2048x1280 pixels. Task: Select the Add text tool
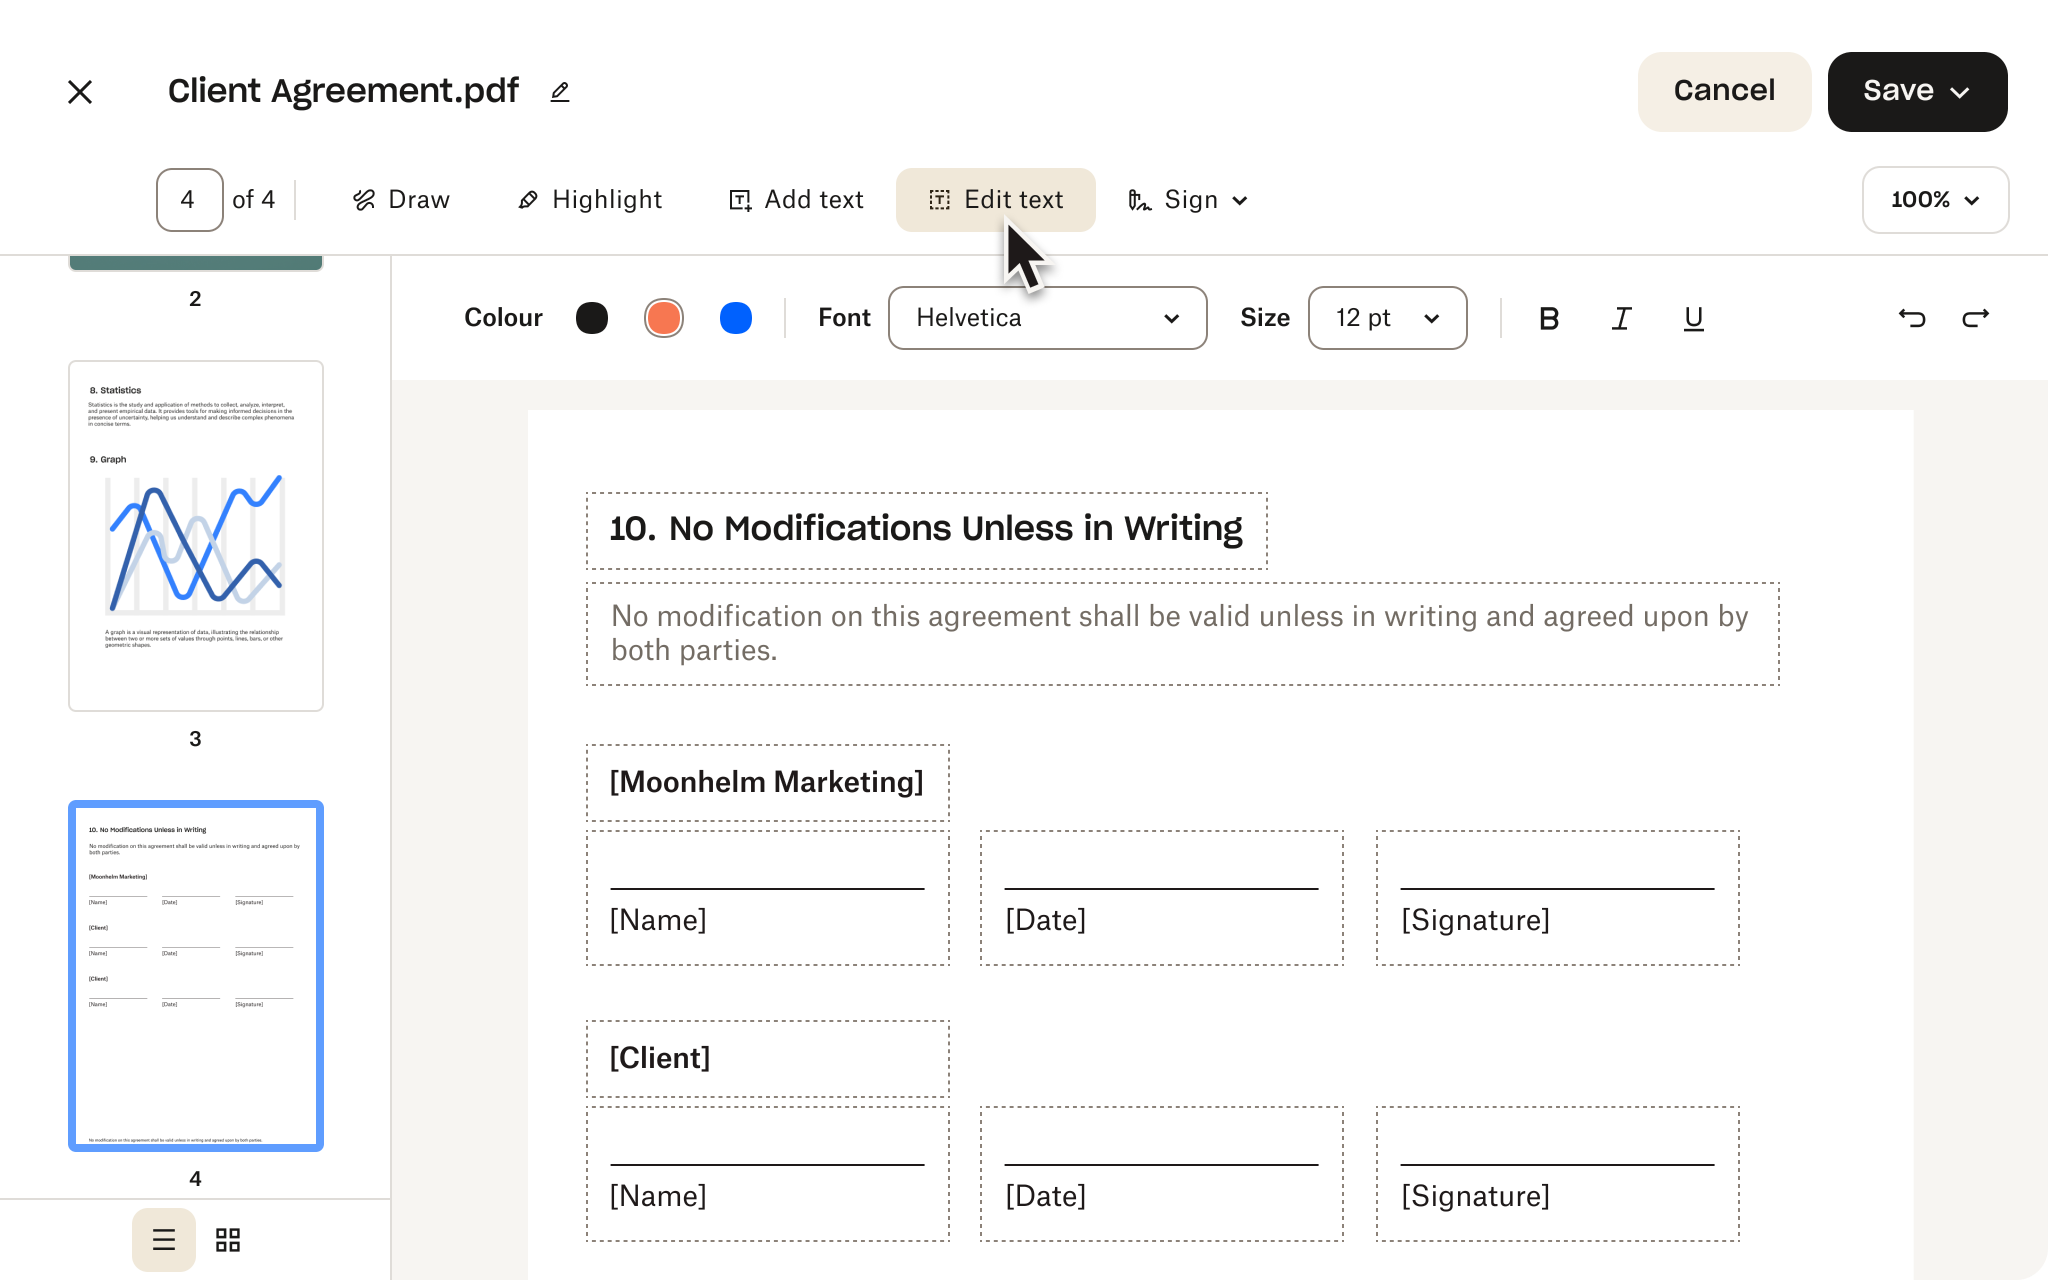click(x=796, y=199)
